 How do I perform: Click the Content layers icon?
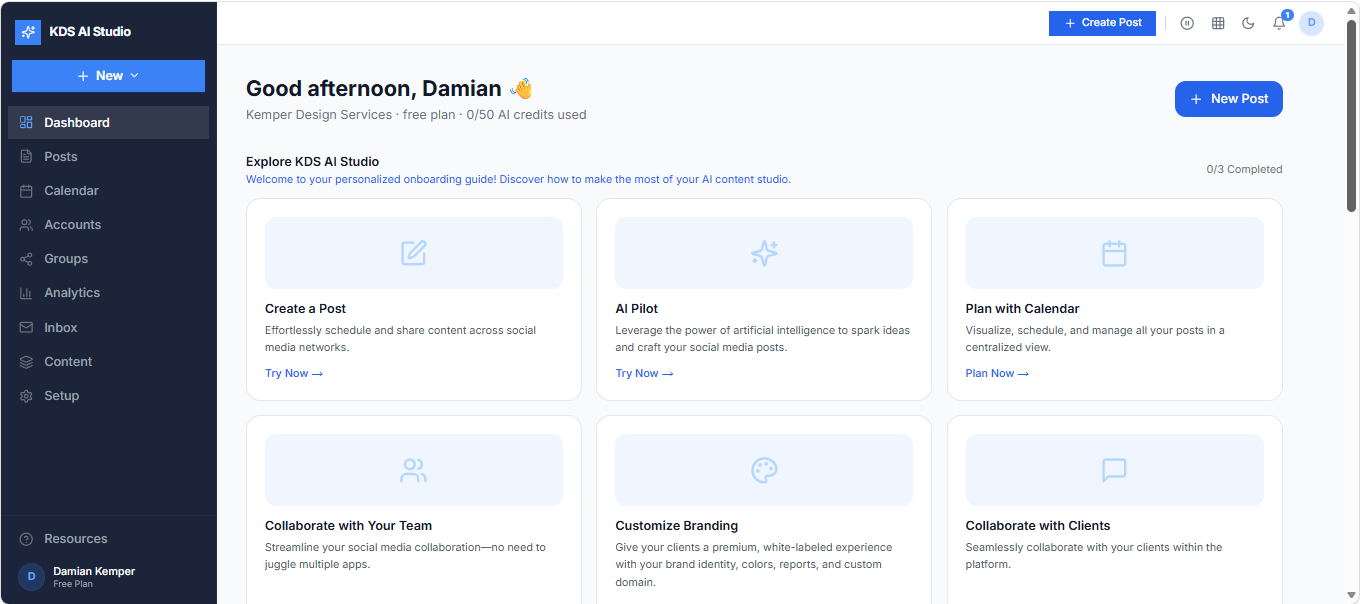pyautogui.click(x=26, y=362)
